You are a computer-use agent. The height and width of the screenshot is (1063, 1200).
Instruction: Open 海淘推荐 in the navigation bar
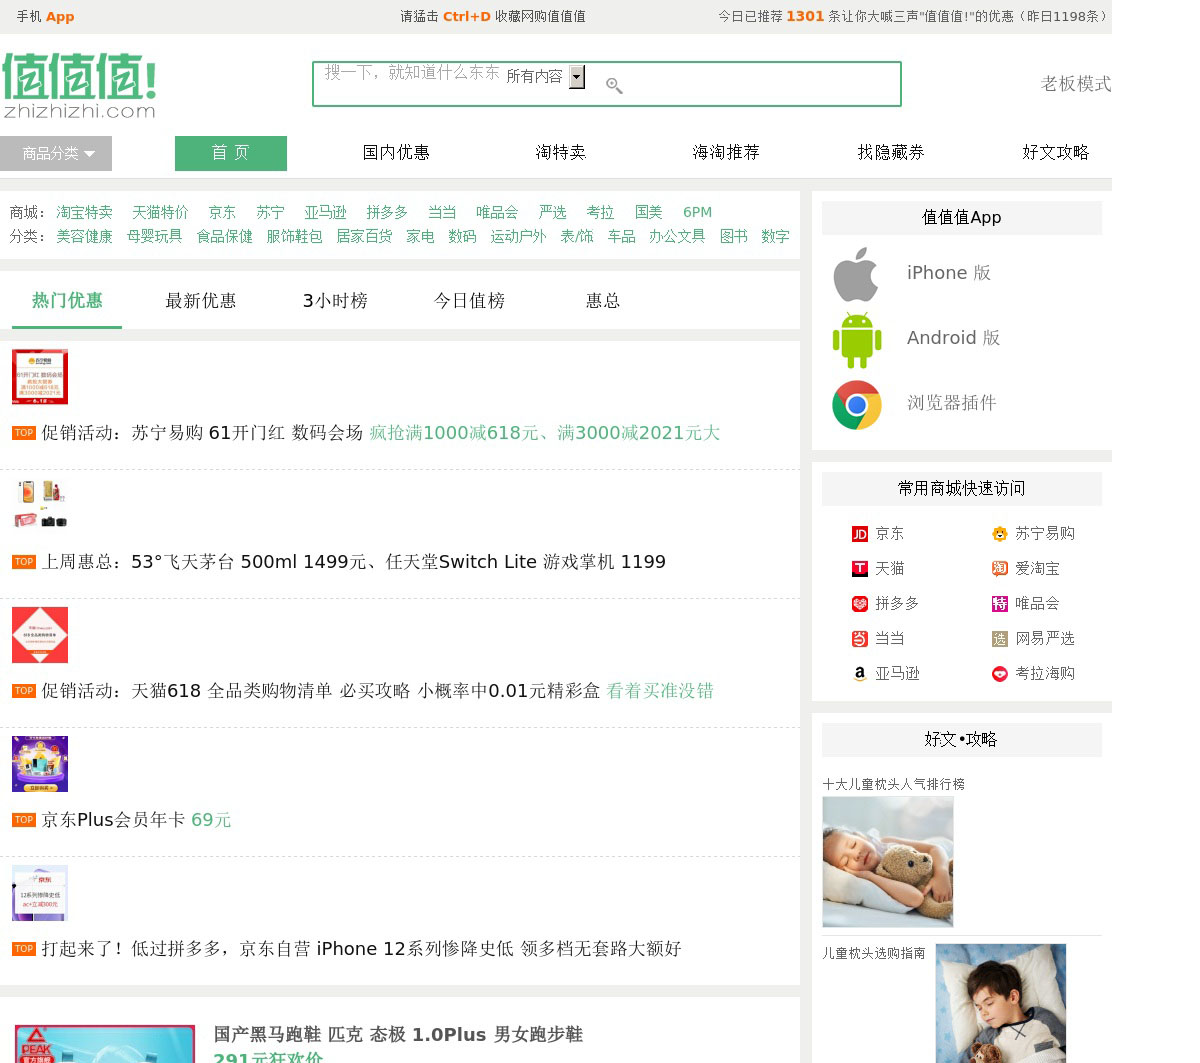725,152
